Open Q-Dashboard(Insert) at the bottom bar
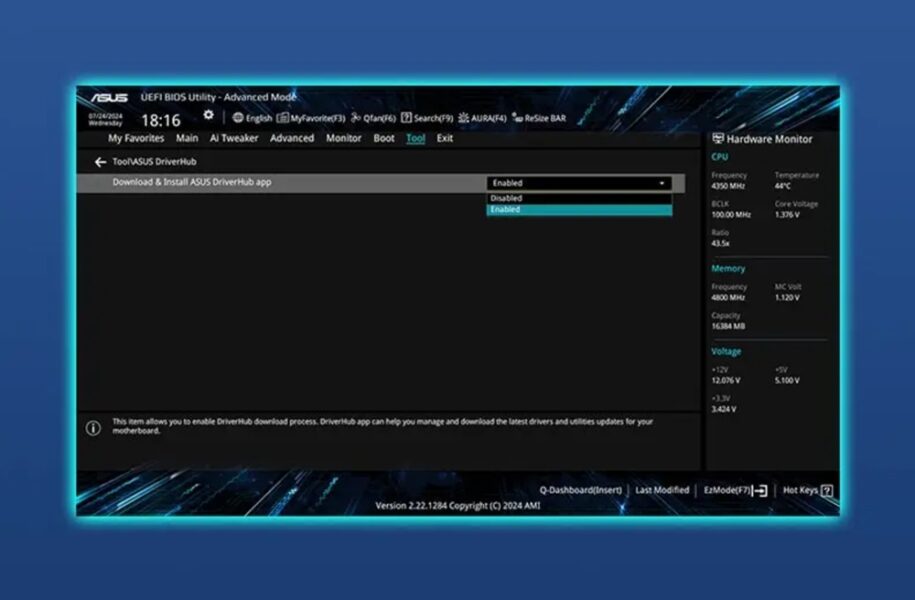 (x=580, y=491)
